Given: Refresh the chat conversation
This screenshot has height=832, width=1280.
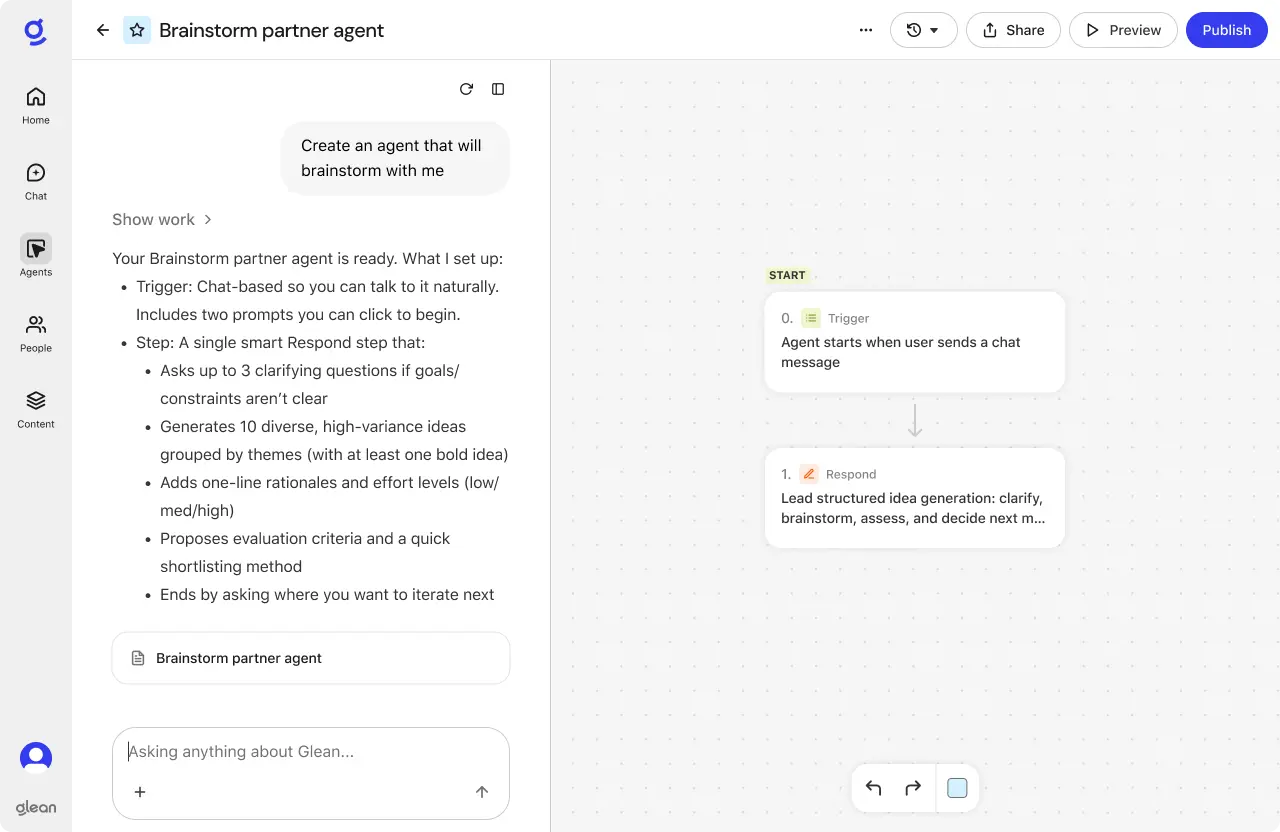Looking at the screenshot, I should 466,89.
